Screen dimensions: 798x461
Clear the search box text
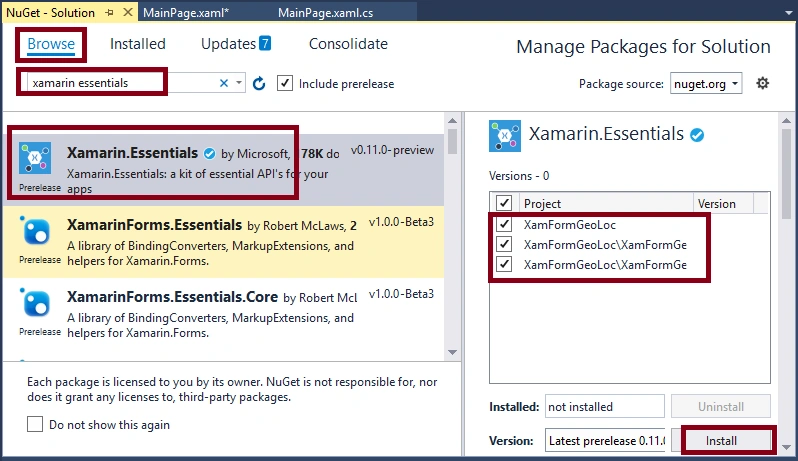pos(224,83)
